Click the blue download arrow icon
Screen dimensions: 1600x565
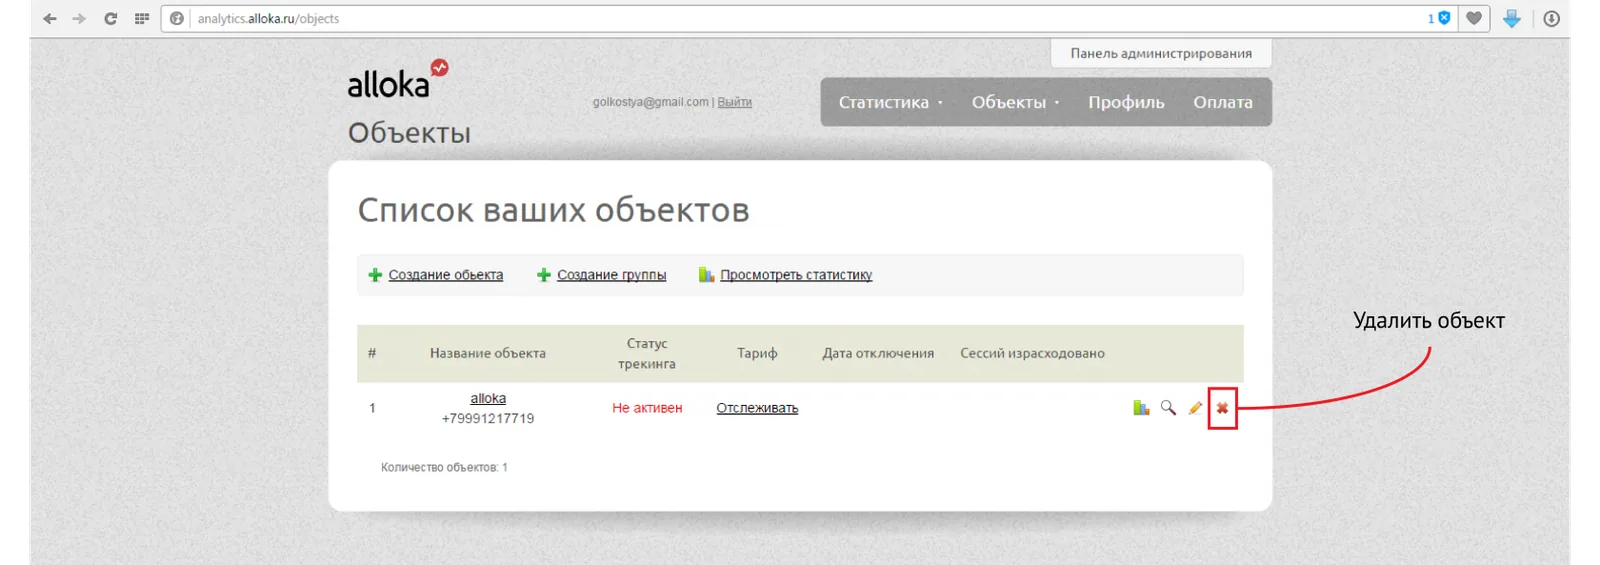click(1512, 19)
